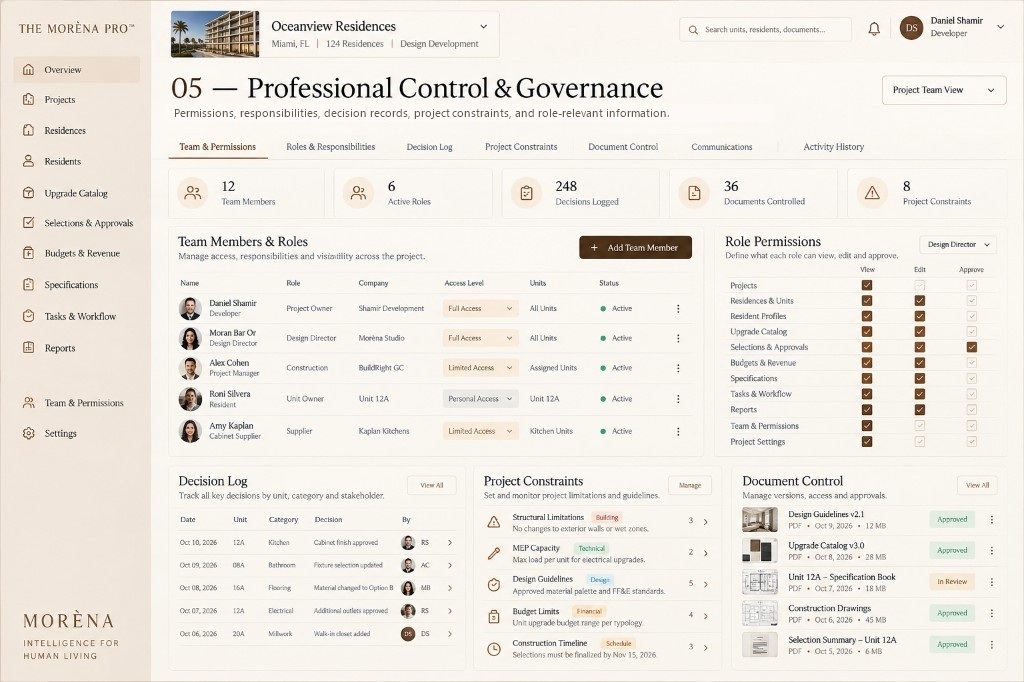The width and height of the screenshot is (1024, 682).
Task: Change Roni Silvera's Personal Access level
Action: point(480,398)
